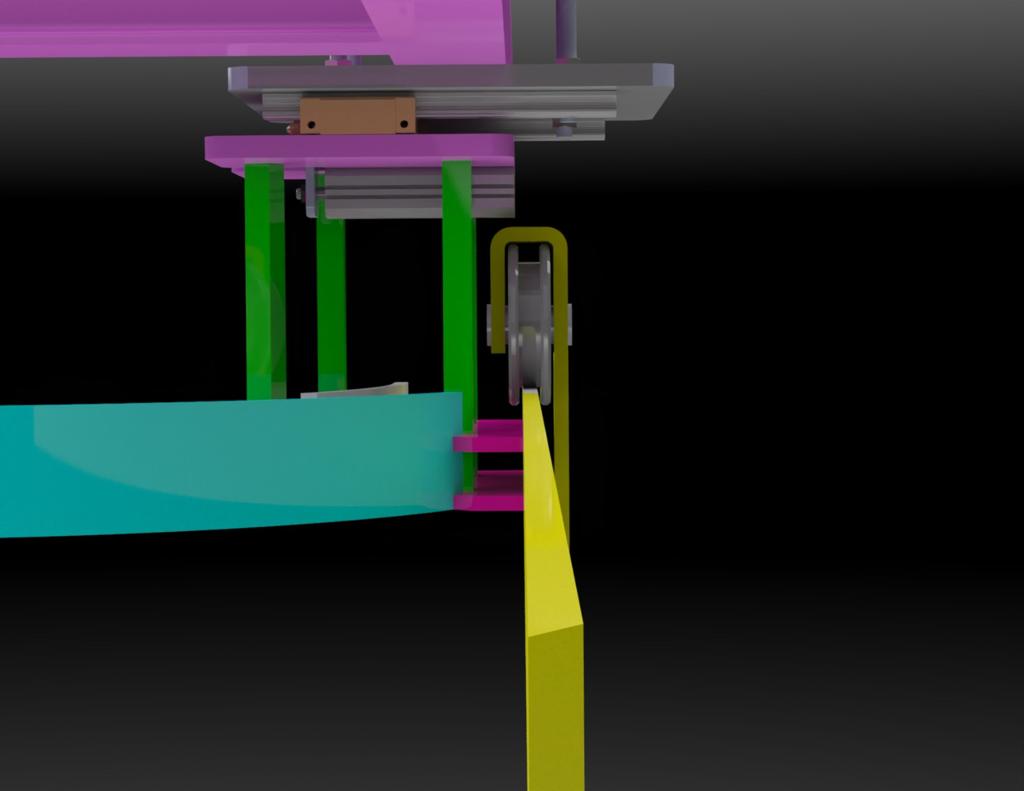Image resolution: width=1024 pixels, height=791 pixels.
Task: Select the rightmost green column
Action: (x=459, y=290)
